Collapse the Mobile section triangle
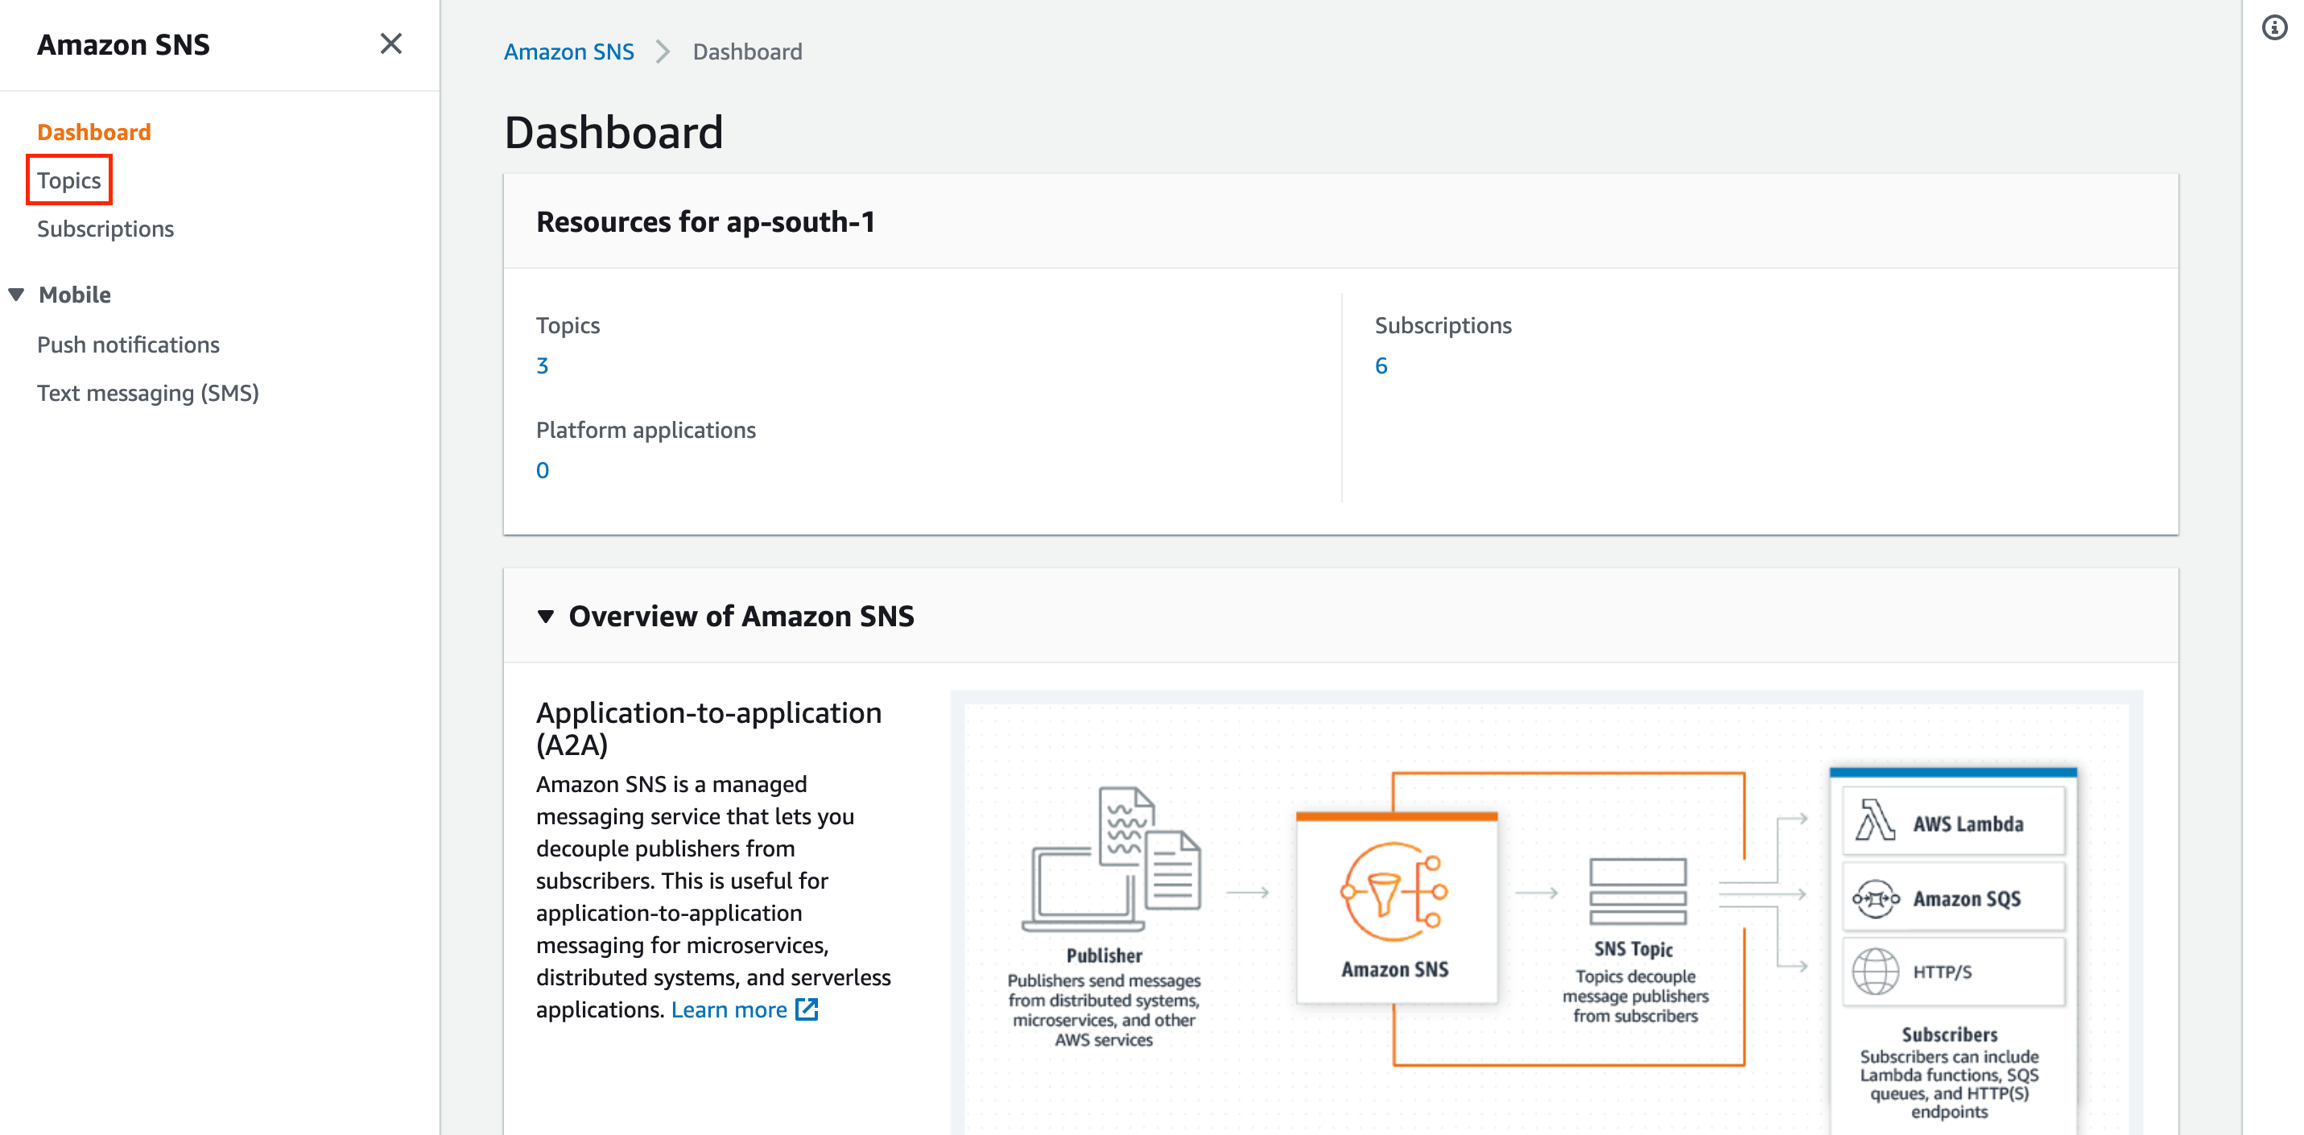This screenshot has width=2304, height=1135. point(16,295)
